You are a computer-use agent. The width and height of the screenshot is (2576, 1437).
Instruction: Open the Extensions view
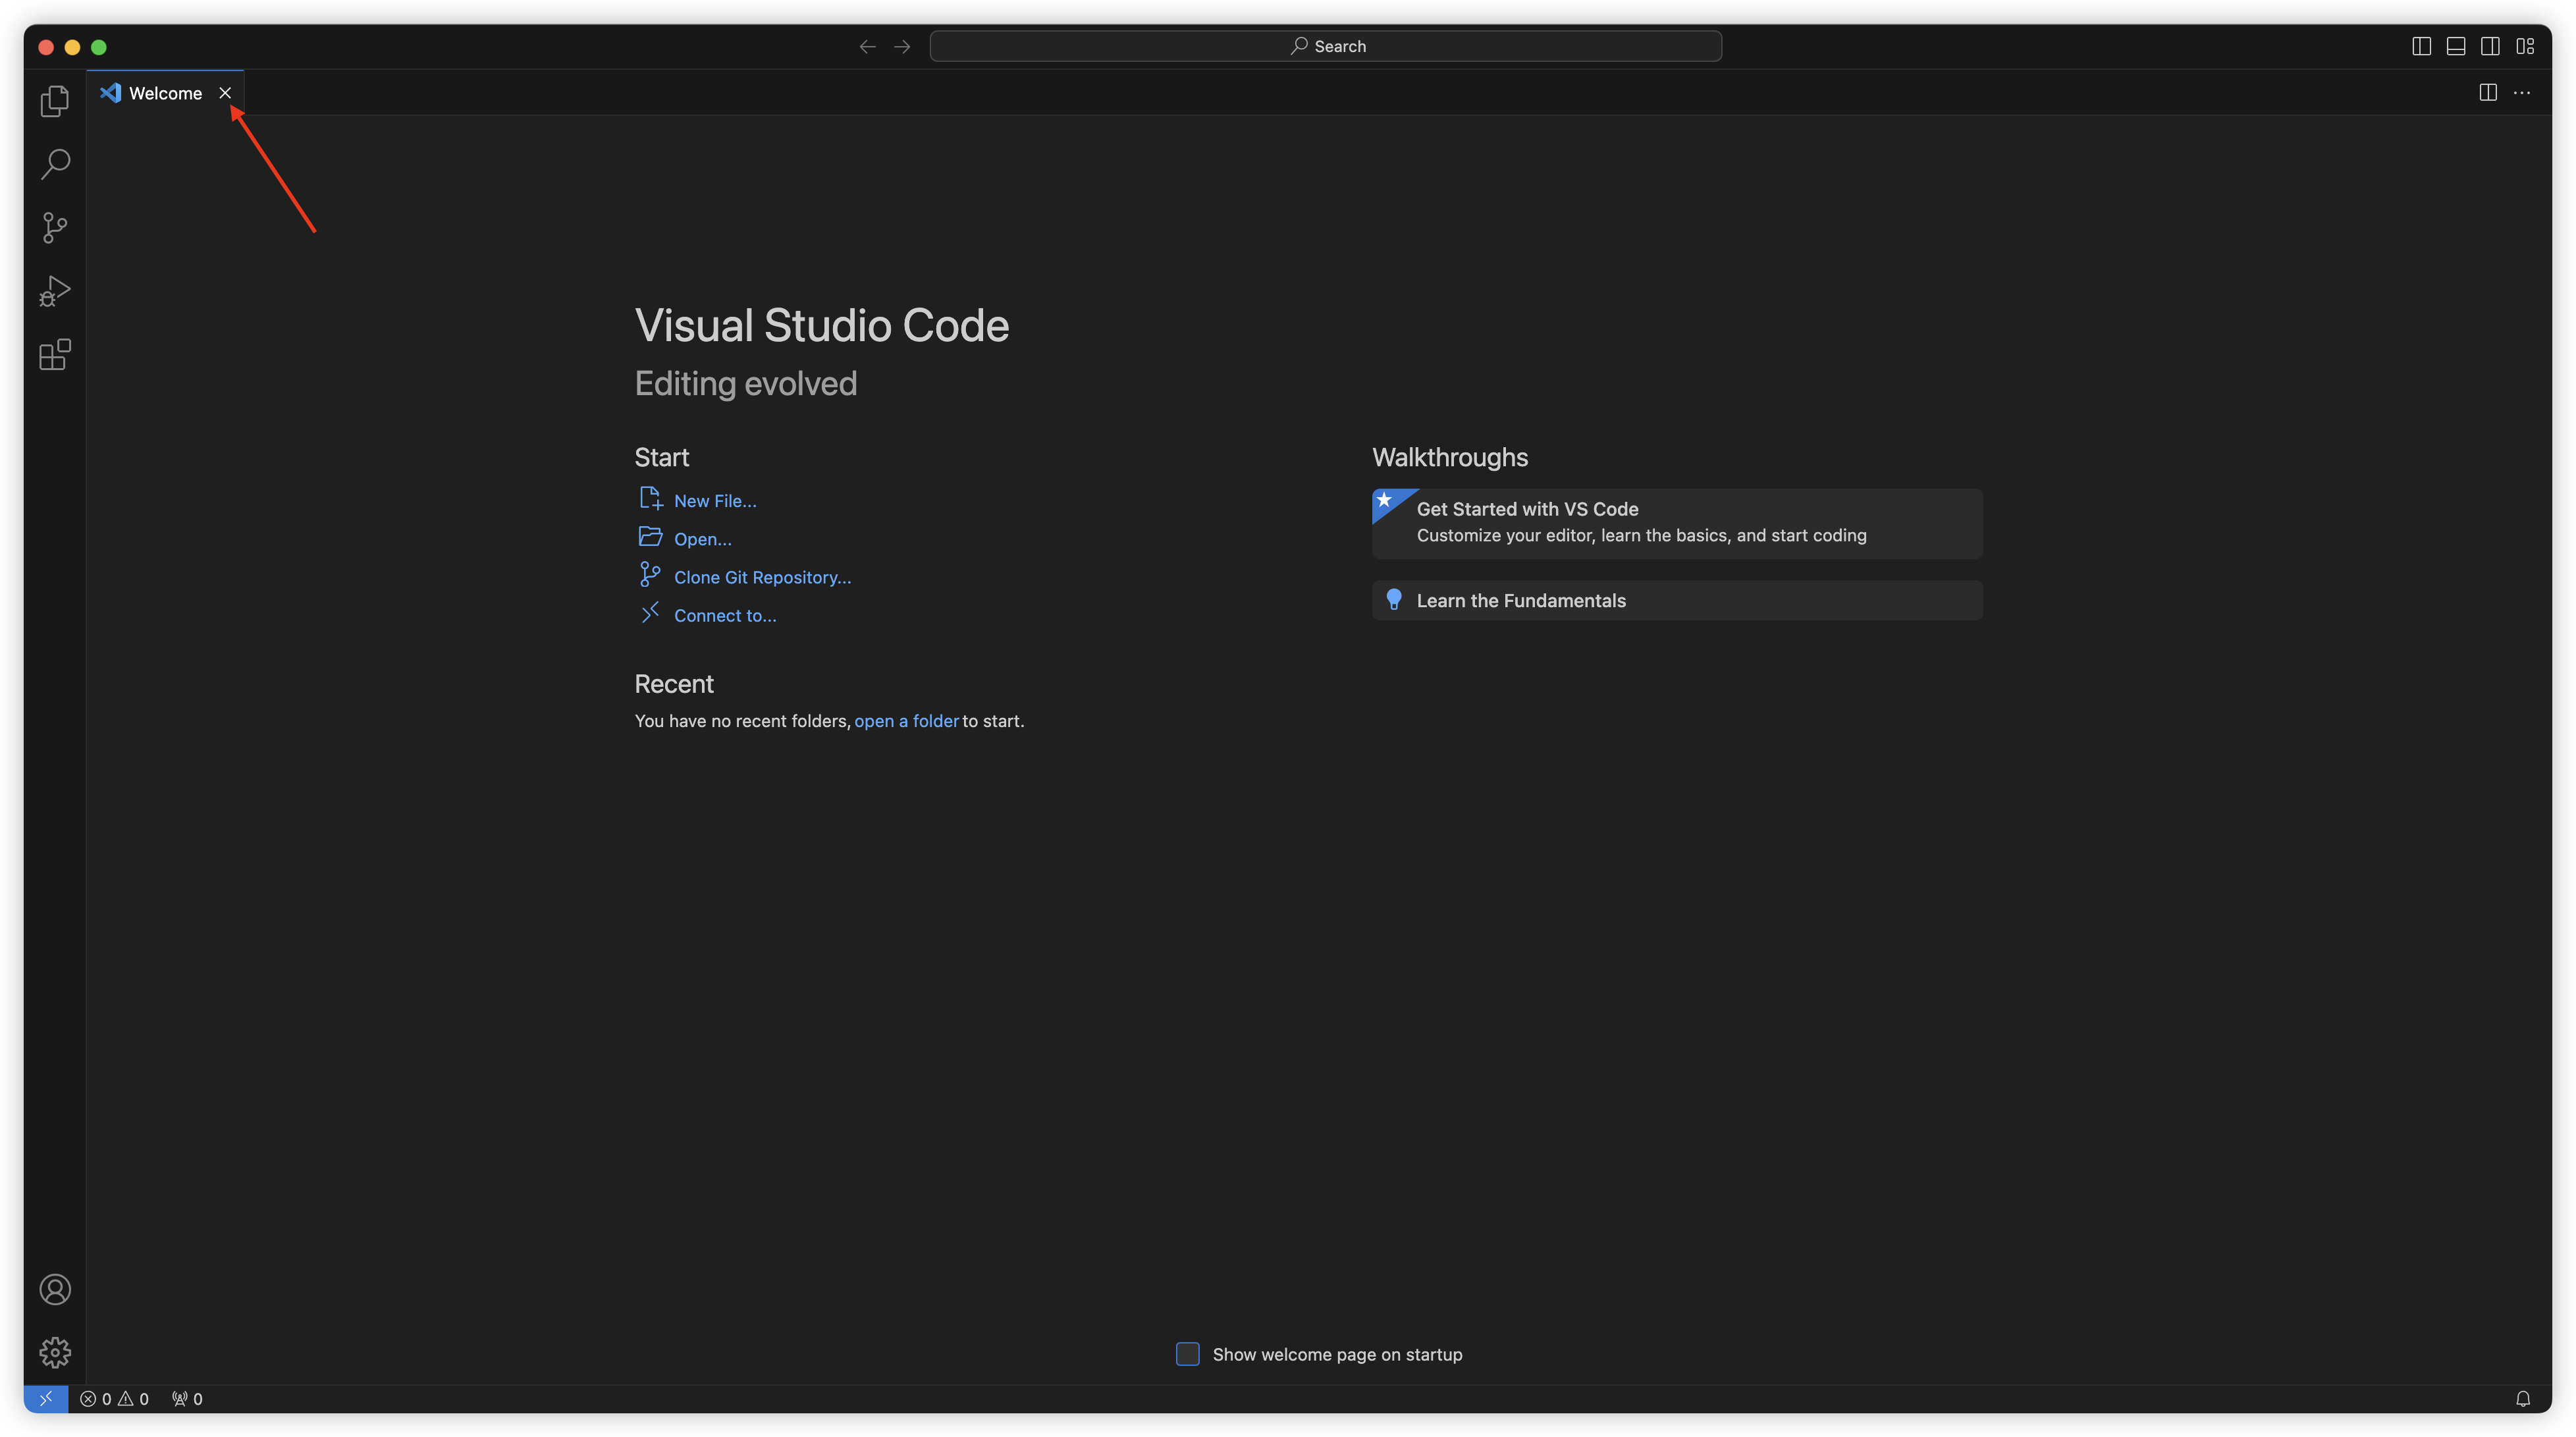click(x=55, y=354)
